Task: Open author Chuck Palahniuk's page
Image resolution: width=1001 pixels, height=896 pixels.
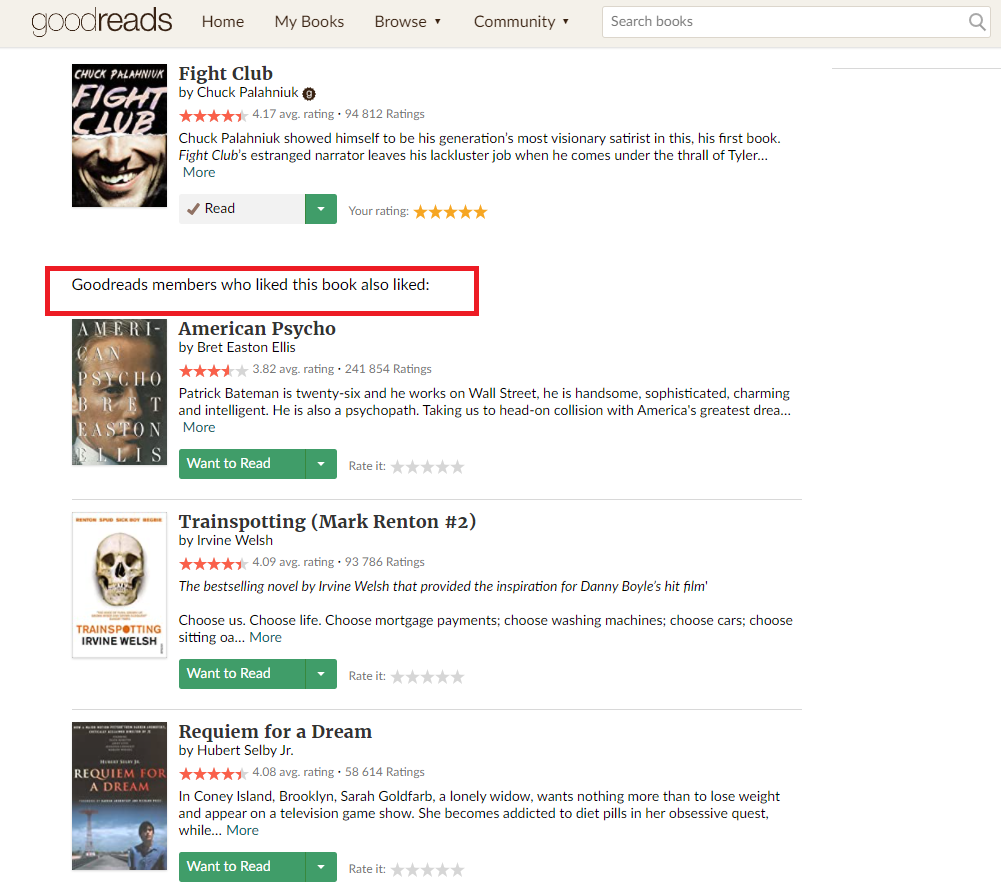Action: point(248,93)
